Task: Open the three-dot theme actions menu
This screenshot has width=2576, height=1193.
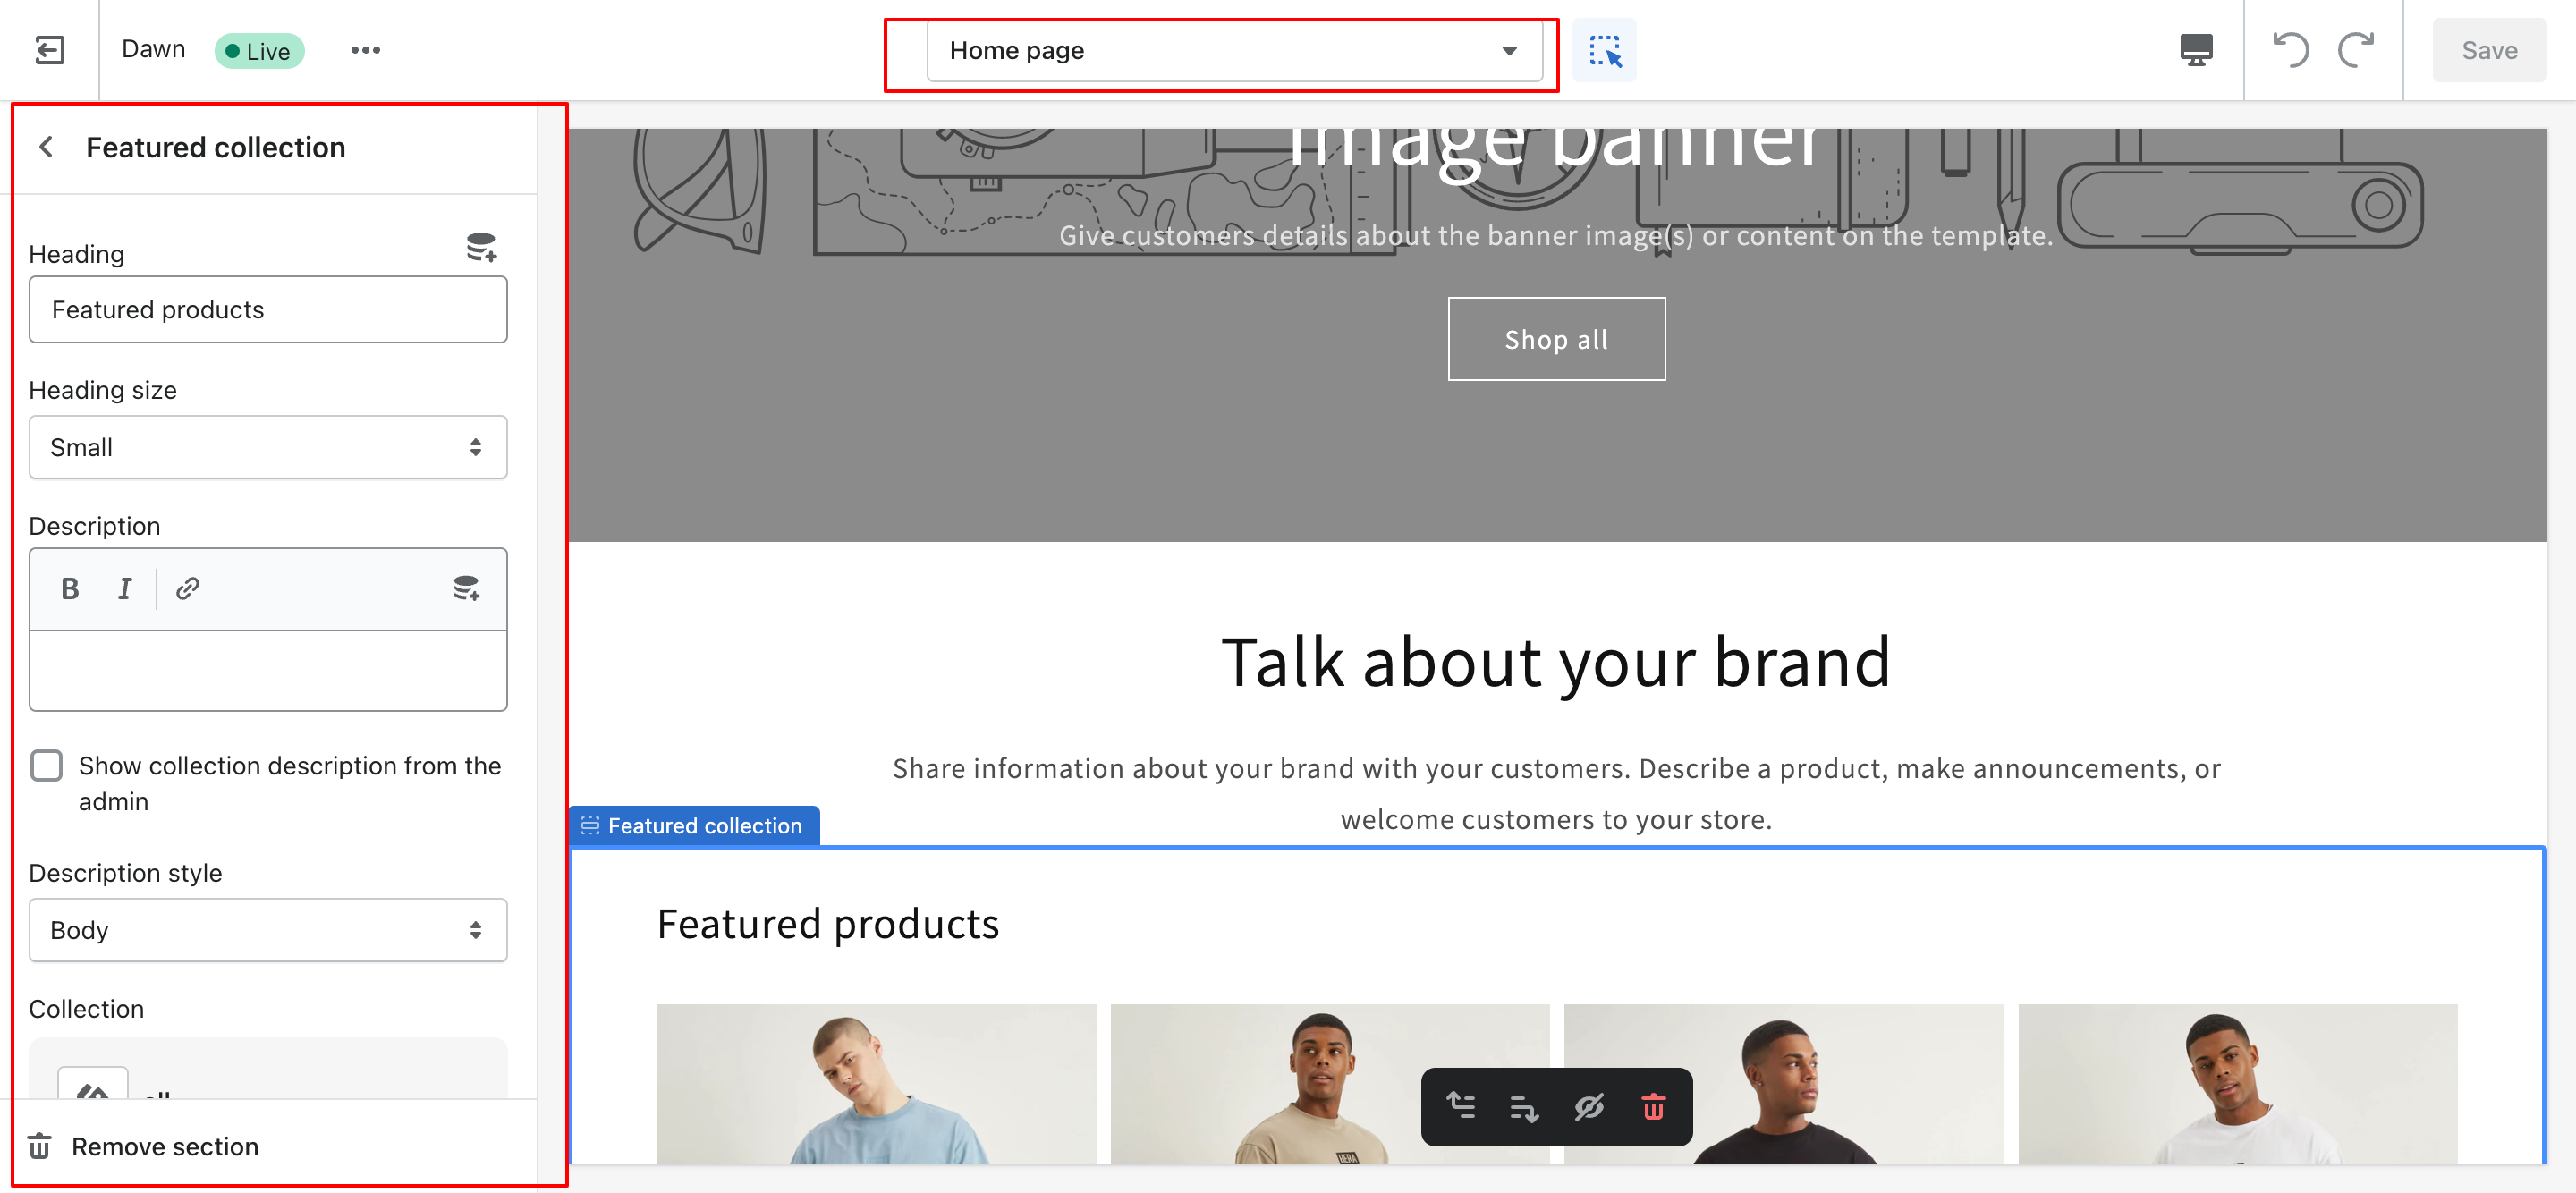Action: point(365,50)
